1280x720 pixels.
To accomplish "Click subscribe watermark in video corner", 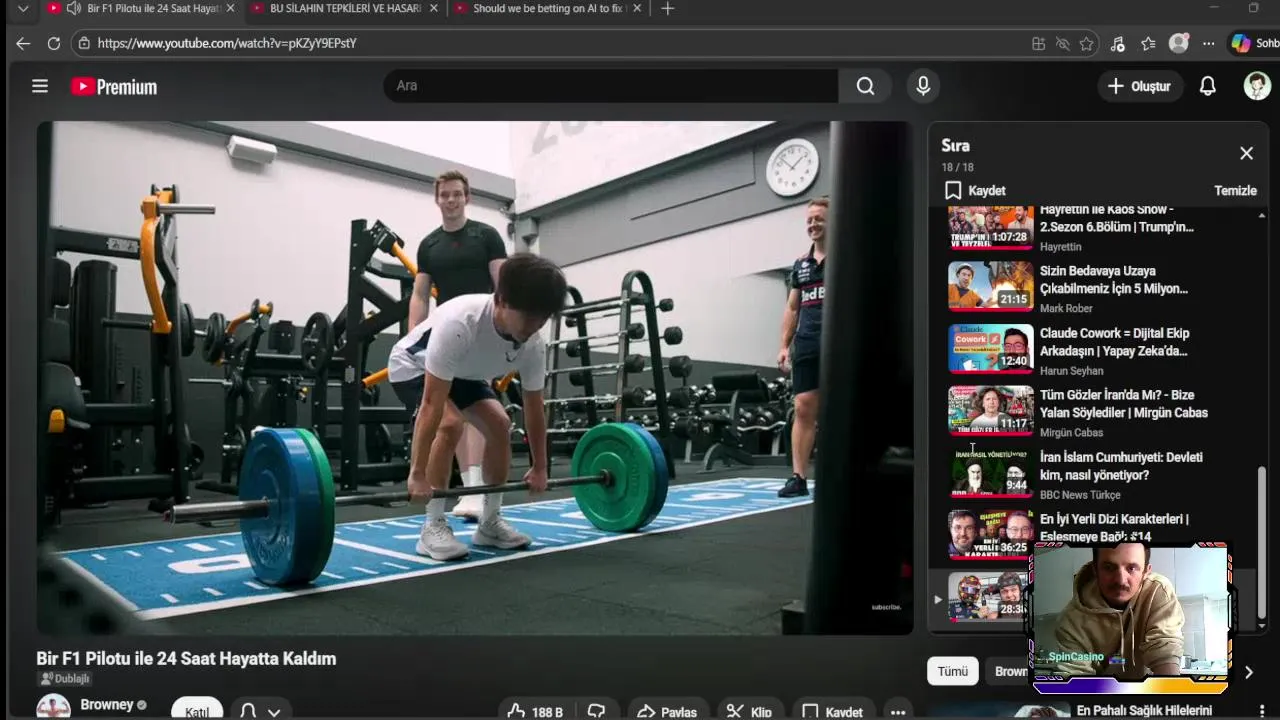I will tap(886, 607).
